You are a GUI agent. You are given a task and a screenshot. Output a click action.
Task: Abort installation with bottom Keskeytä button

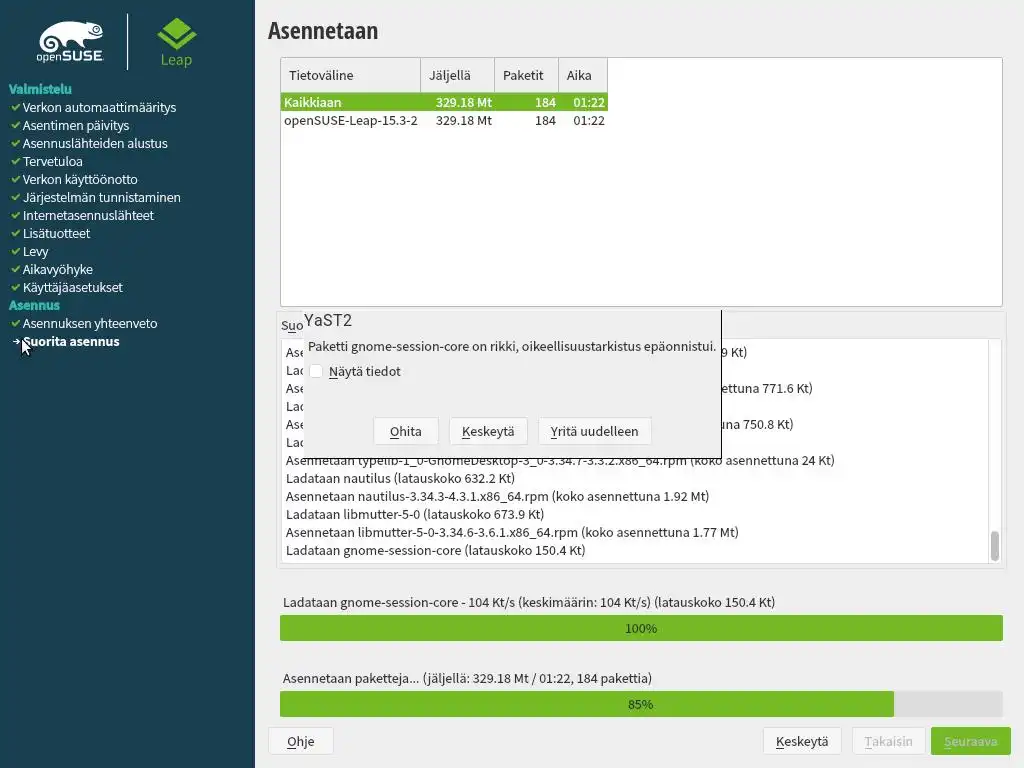click(802, 741)
